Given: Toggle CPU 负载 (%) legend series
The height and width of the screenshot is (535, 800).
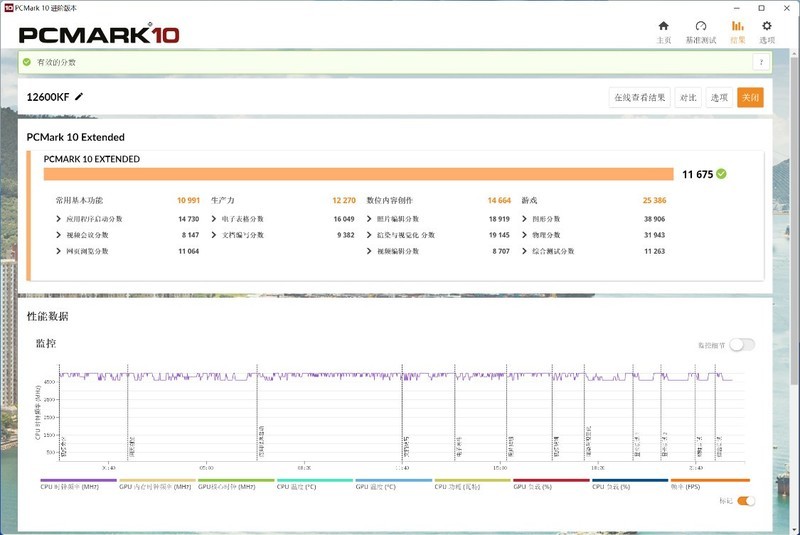Looking at the screenshot, I should [630, 484].
